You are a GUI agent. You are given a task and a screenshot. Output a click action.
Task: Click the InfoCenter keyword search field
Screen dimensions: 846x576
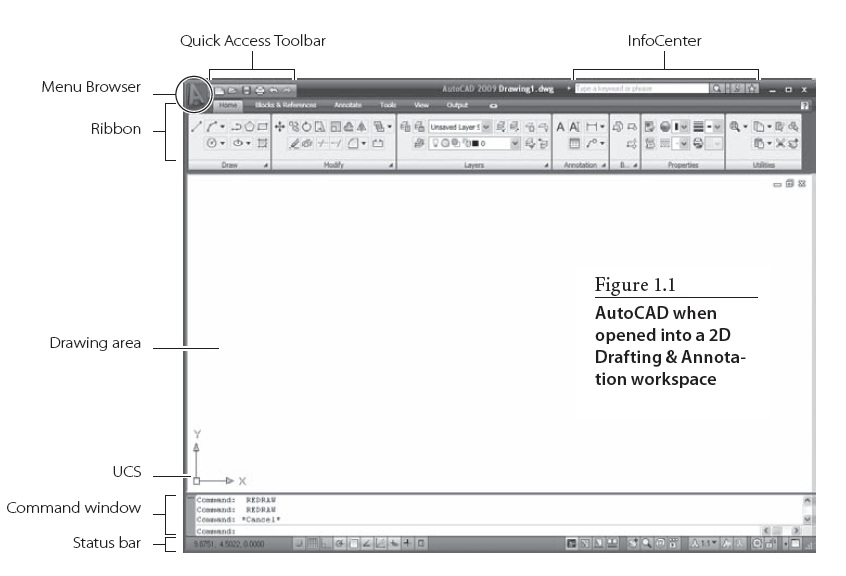point(640,89)
